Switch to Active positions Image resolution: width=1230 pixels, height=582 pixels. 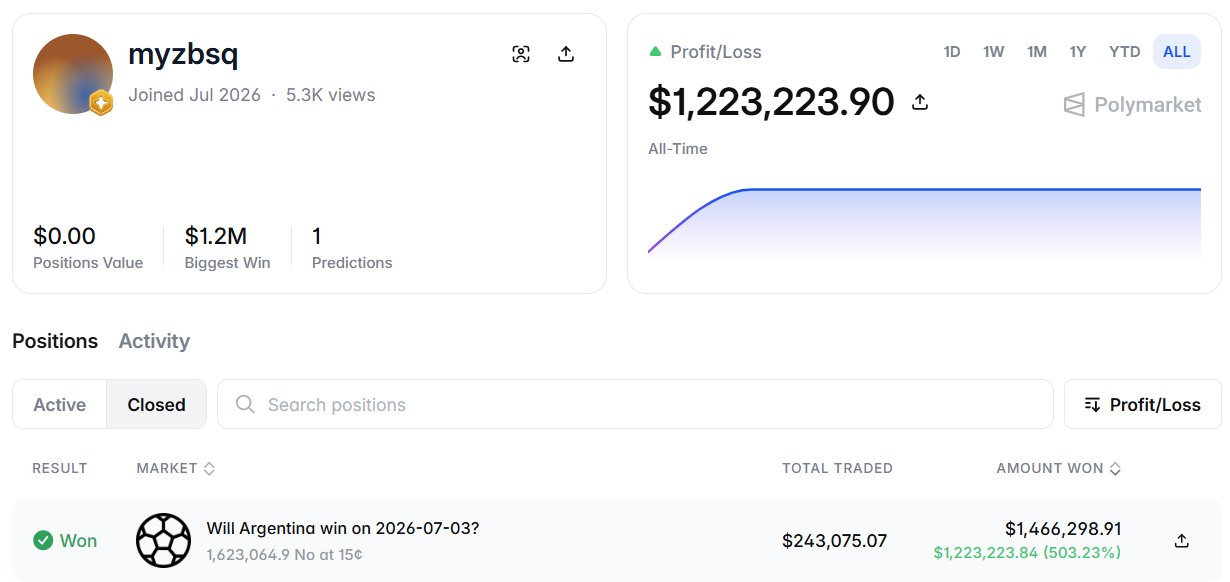tap(60, 405)
